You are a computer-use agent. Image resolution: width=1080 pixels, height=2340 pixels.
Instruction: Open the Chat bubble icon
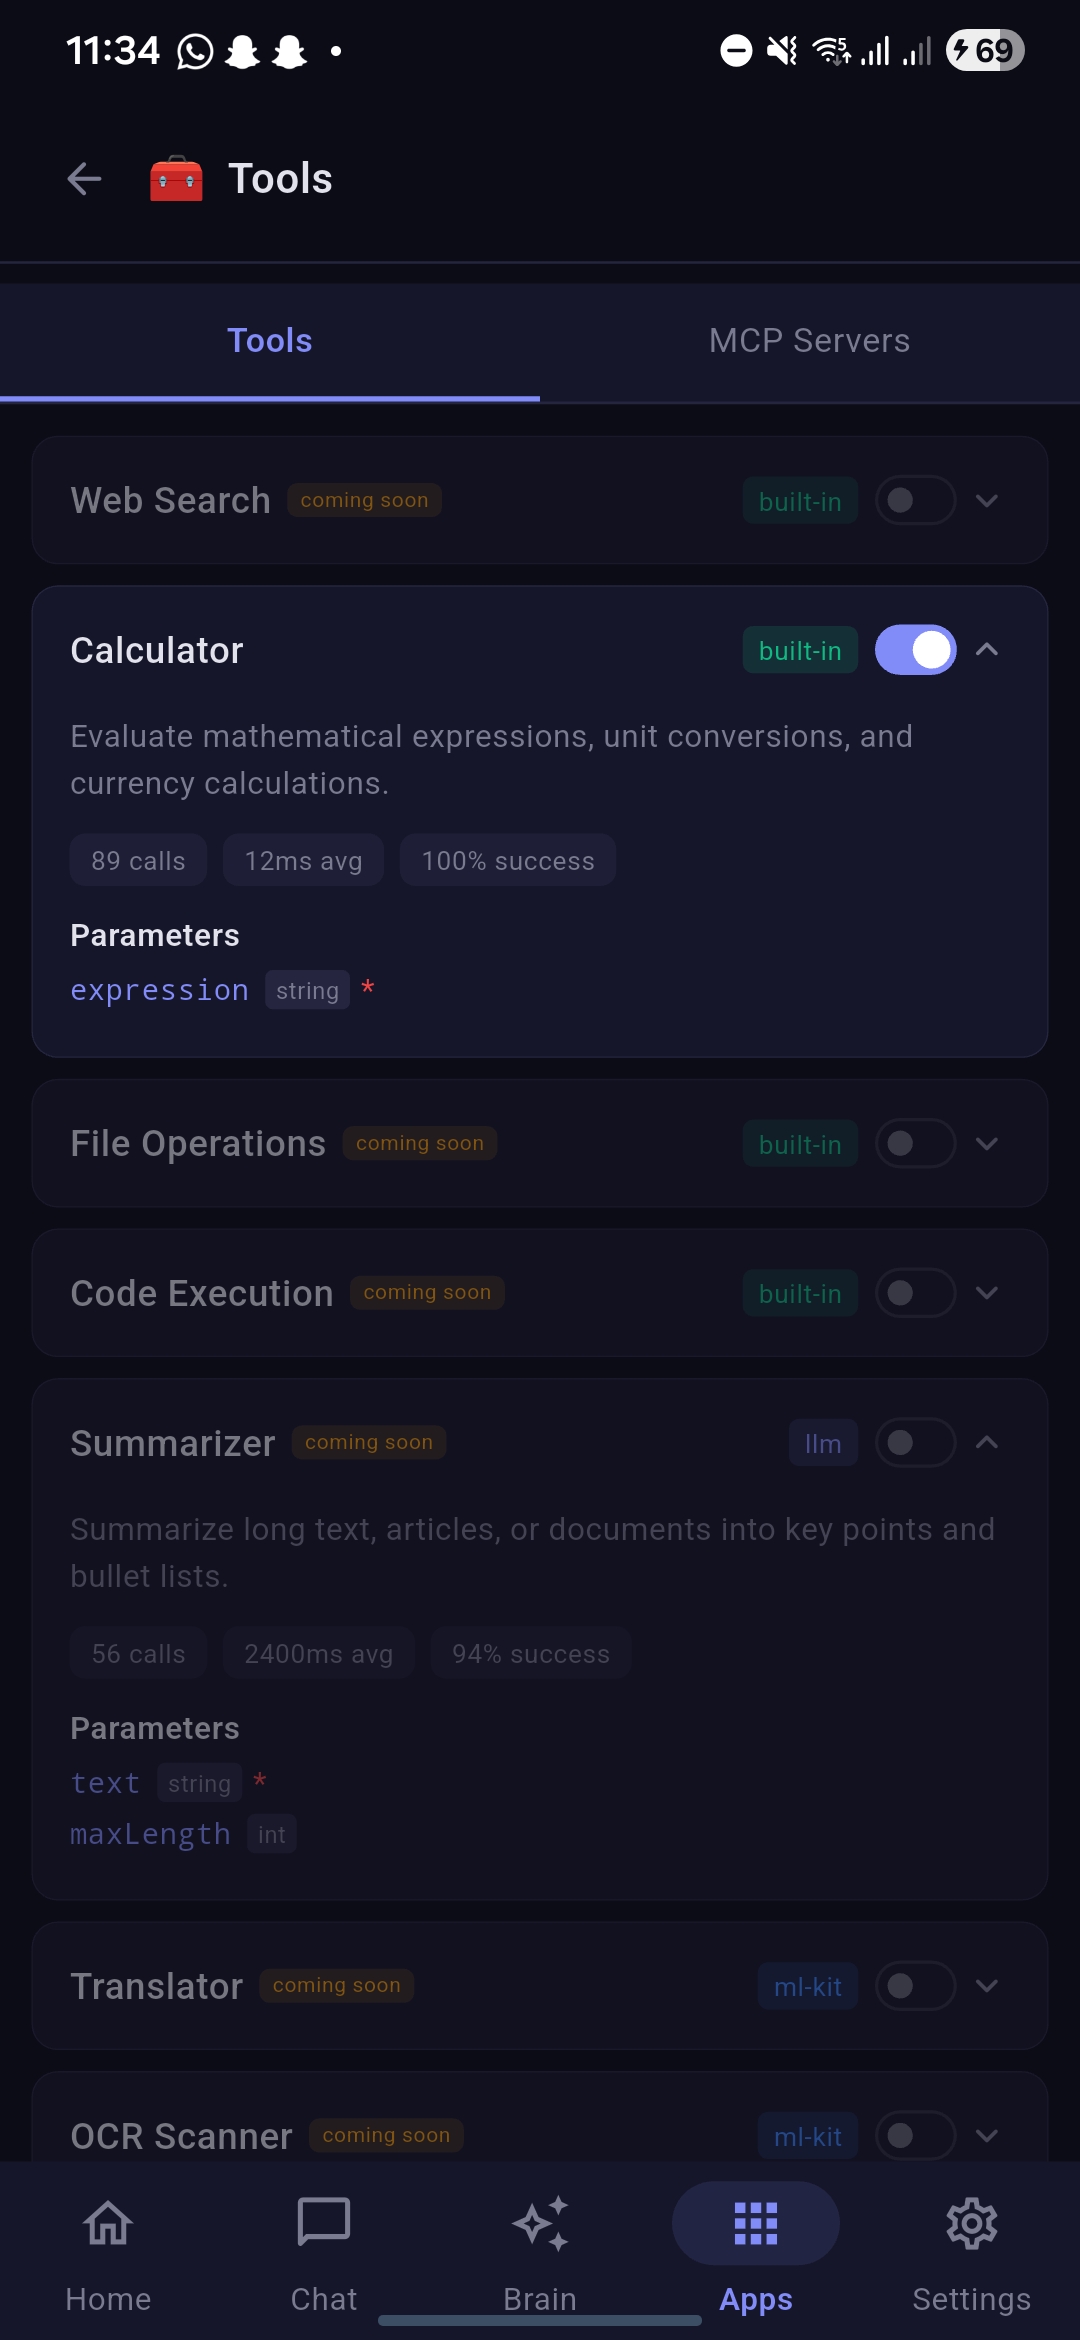click(324, 2224)
